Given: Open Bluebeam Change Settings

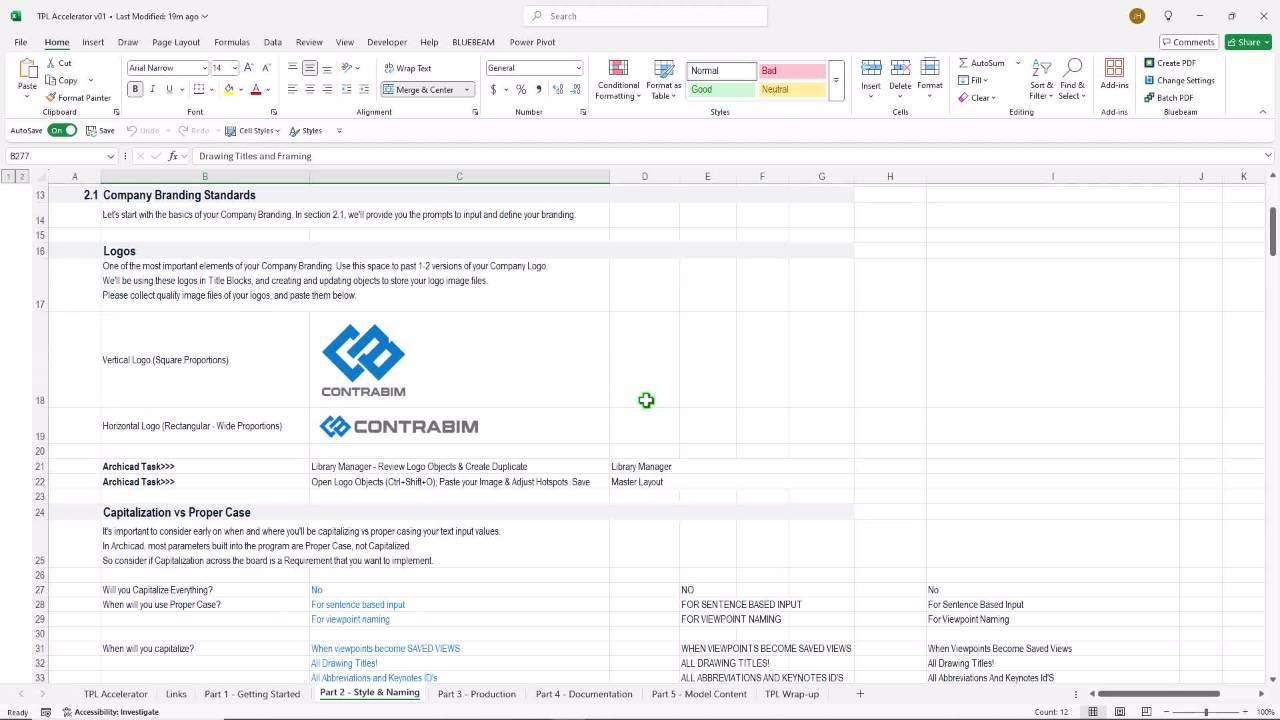Looking at the screenshot, I should click(x=1179, y=80).
